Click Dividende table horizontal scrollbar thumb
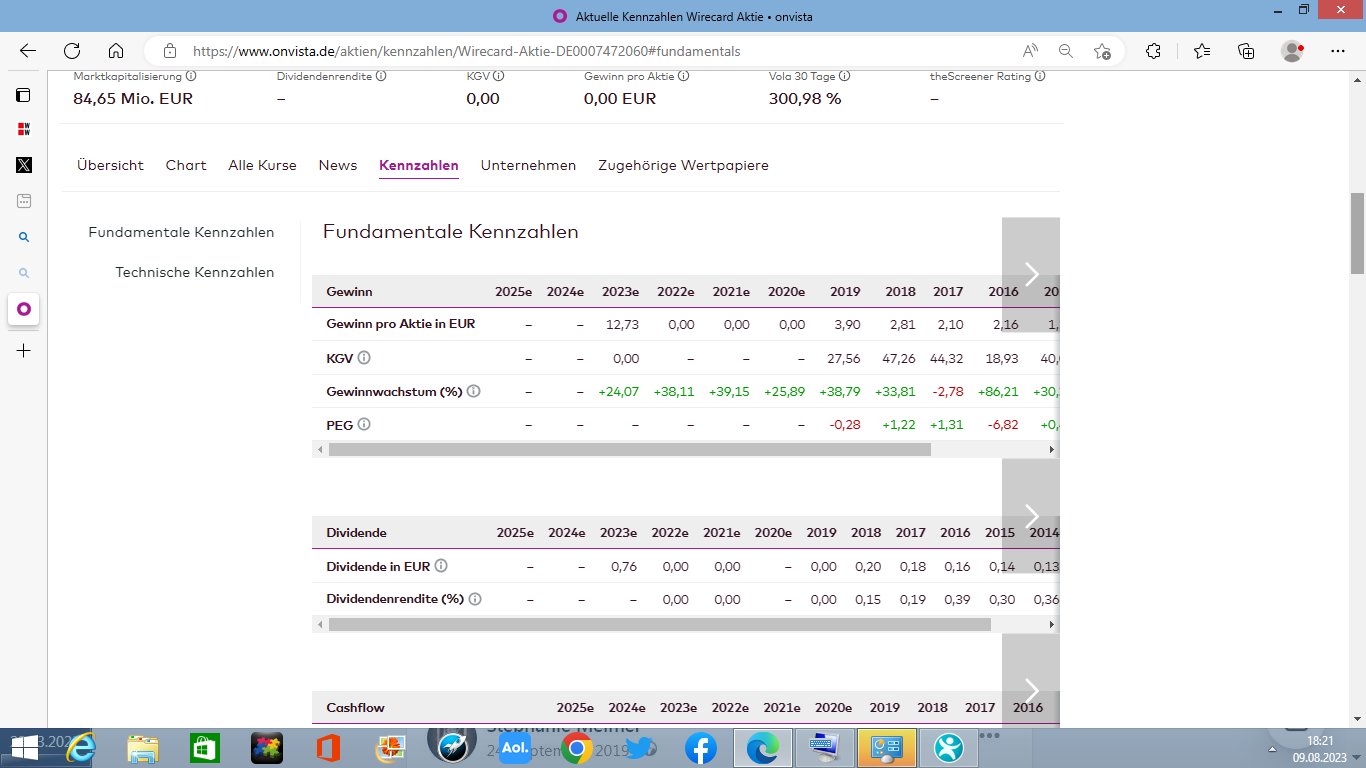This screenshot has width=1366, height=768. 659,624
